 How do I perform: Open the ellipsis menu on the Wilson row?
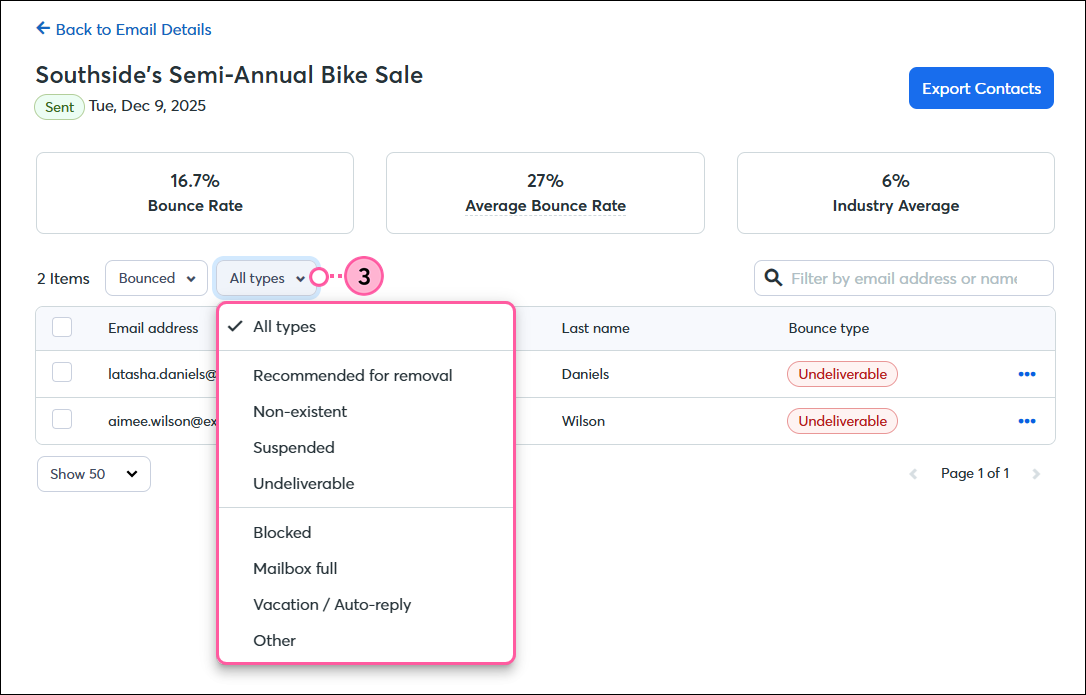1027,421
